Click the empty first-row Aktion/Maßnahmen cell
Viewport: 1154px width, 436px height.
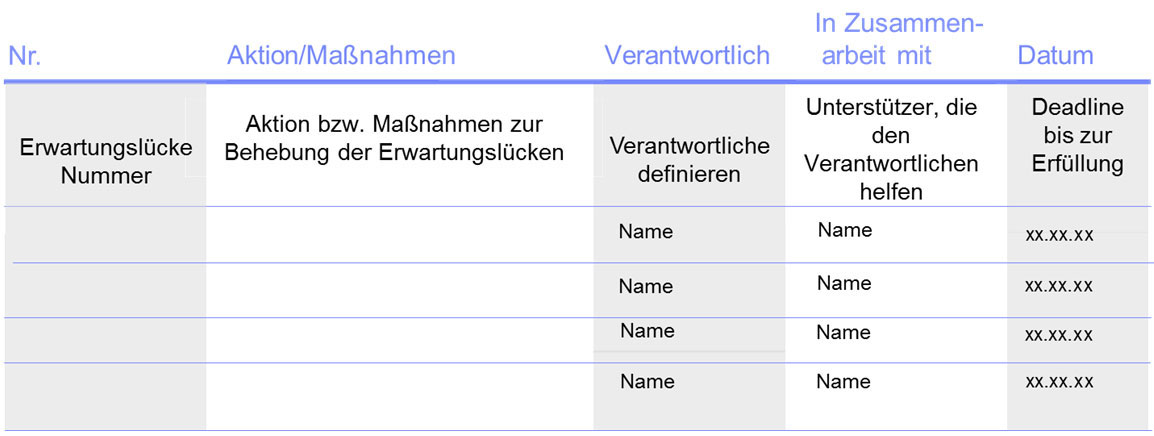tap(399, 235)
